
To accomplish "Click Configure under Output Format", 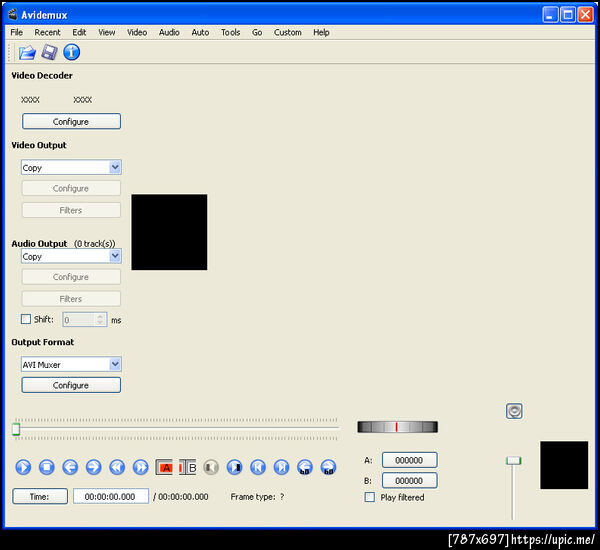I will coord(71,385).
